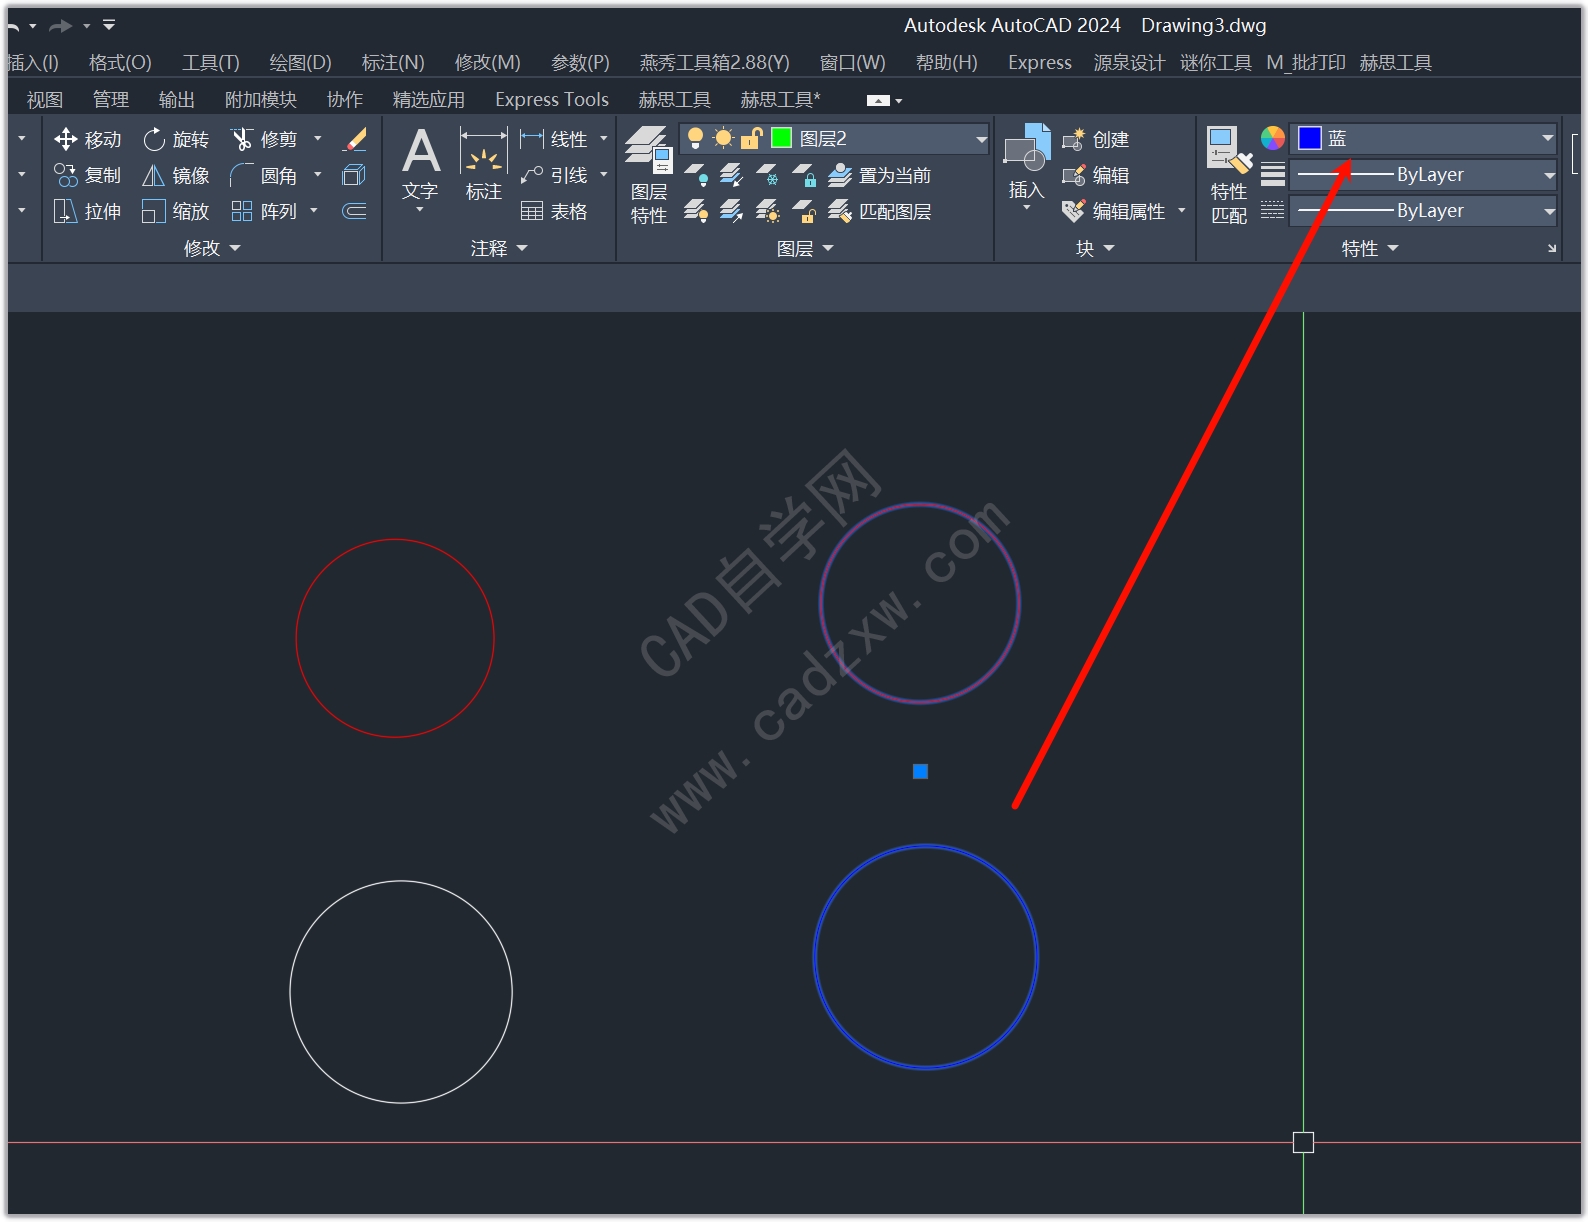This screenshot has height=1222, width=1589.
Task: Click the color wheel icon in Properties
Action: [x=1272, y=138]
